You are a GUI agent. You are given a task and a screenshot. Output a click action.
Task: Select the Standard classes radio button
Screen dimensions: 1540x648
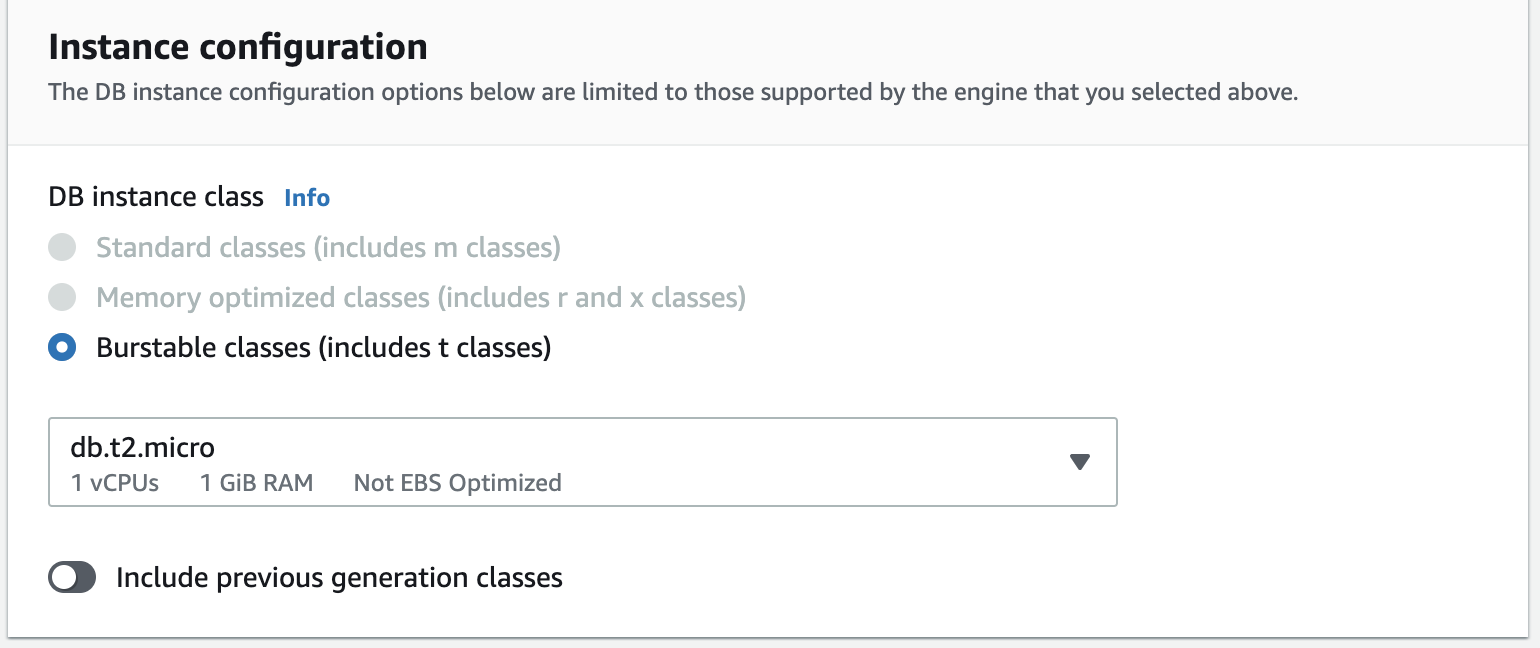(62, 247)
